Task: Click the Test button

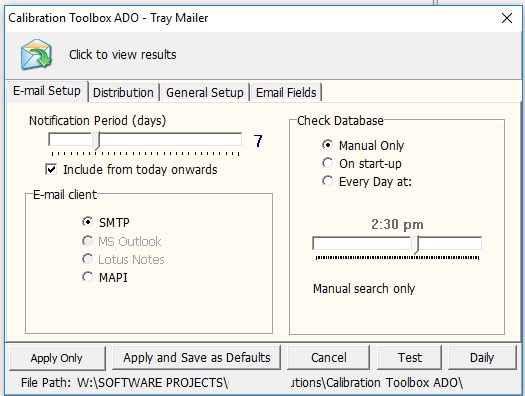Action: coord(409,358)
